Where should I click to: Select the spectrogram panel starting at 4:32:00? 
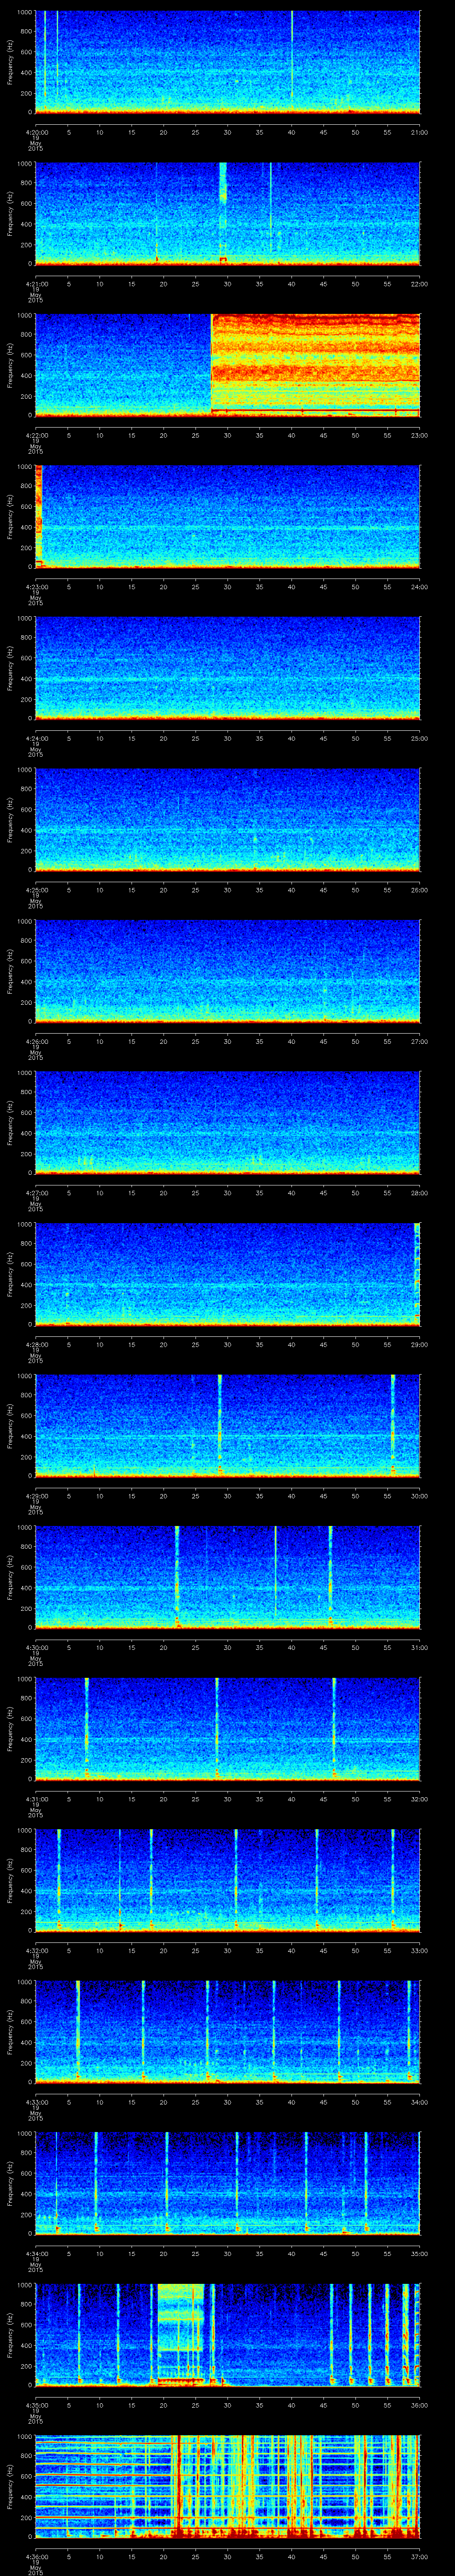tap(228, 1879)
